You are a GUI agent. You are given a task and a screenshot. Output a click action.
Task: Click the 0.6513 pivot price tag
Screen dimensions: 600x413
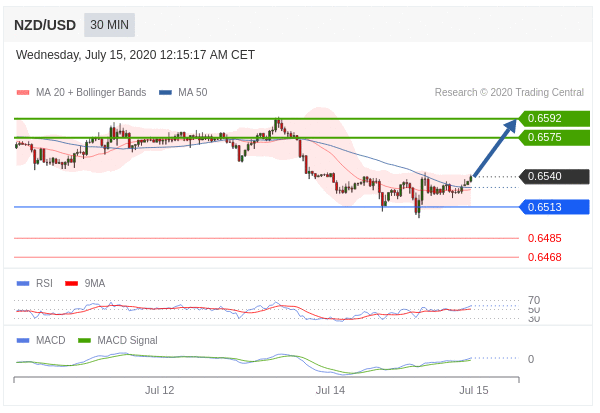pyautogui.click(x=554, y=207)
